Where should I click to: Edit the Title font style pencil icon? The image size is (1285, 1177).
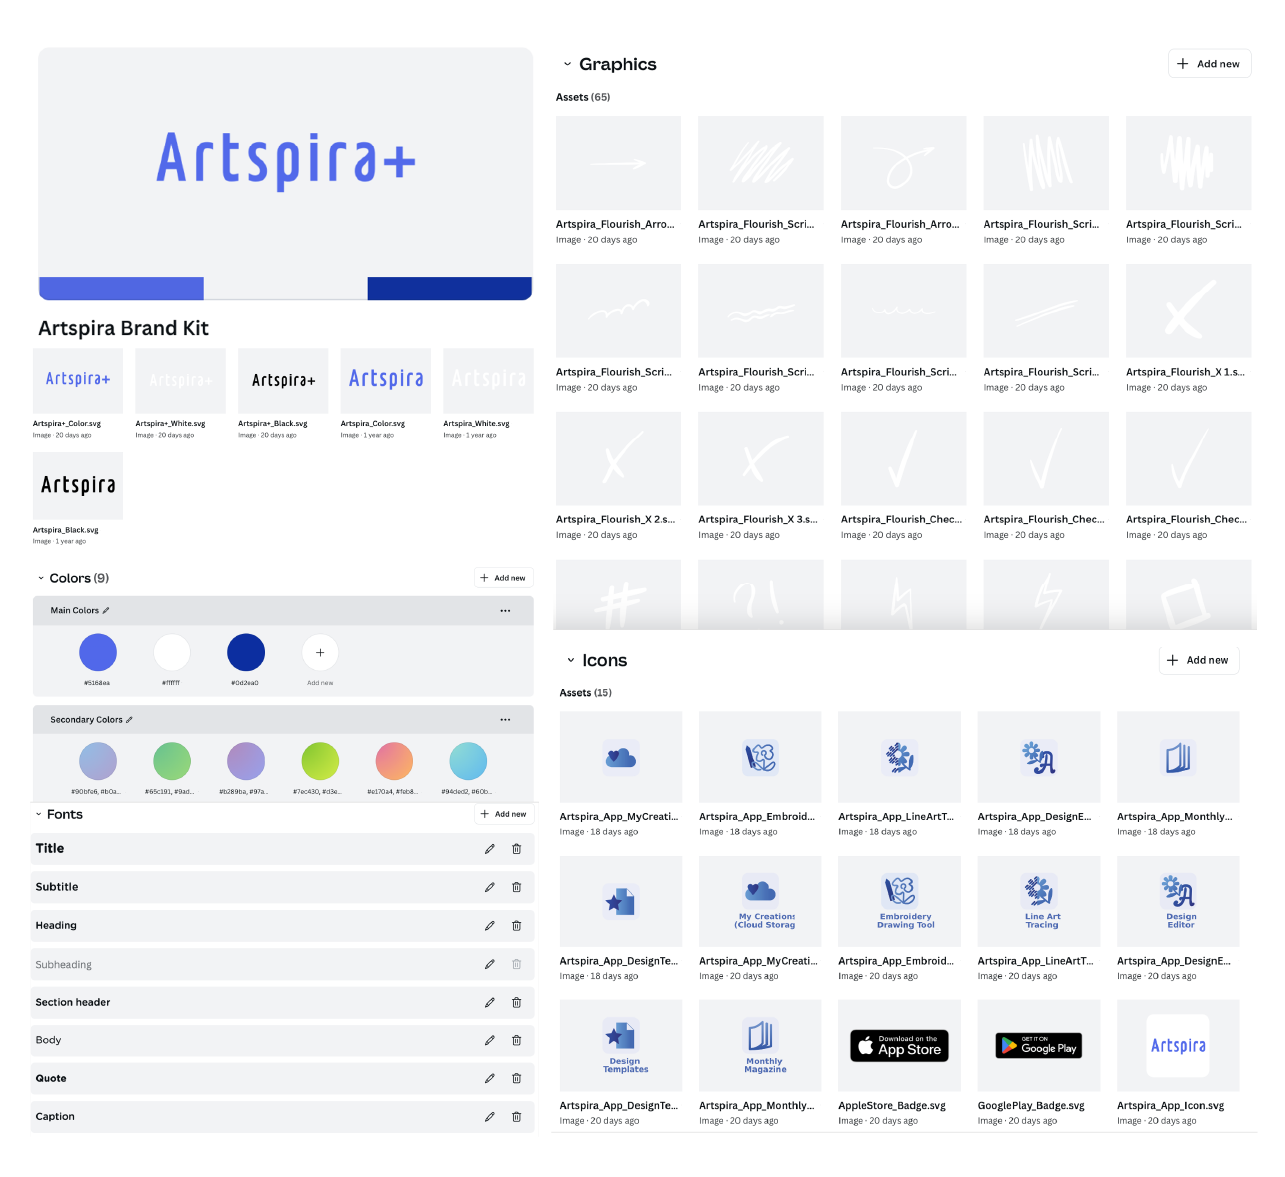pyautogui.click(x=489, y=849)
